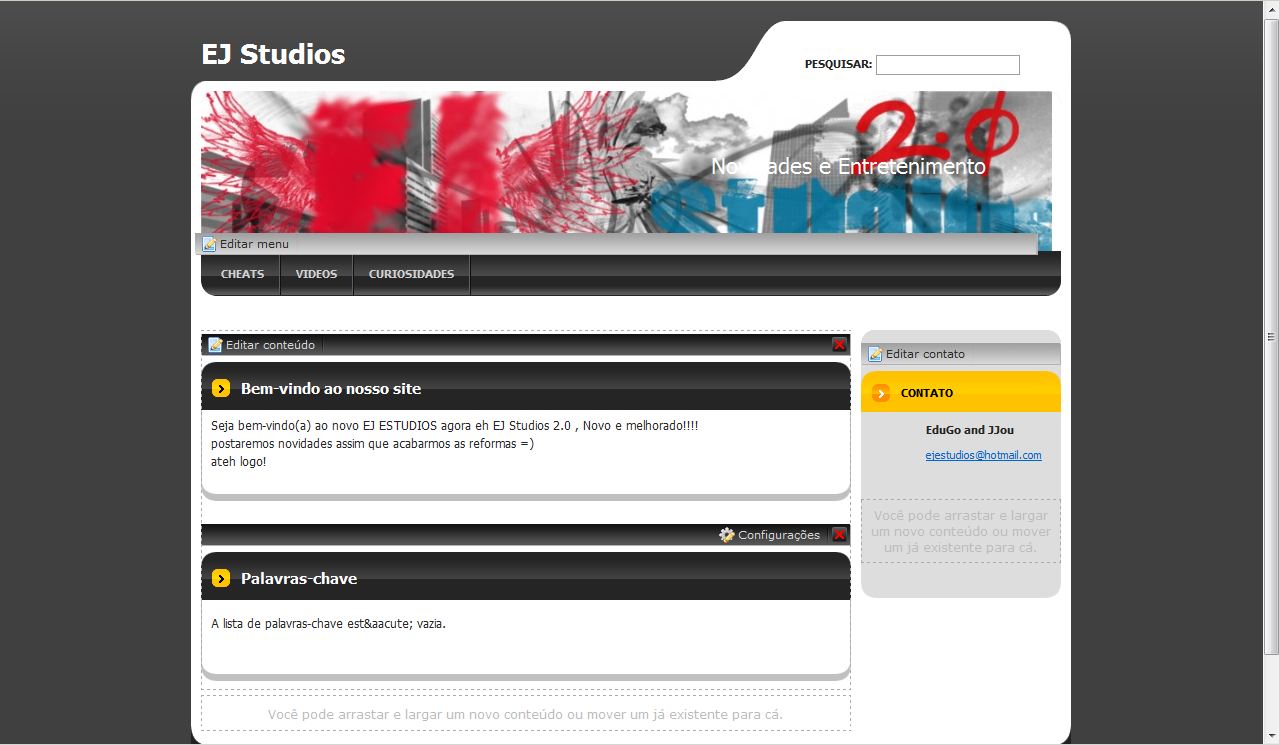Click the EJ Studios site title
This screenshot has height=745, width=1279.
click(x=273, y=54)
